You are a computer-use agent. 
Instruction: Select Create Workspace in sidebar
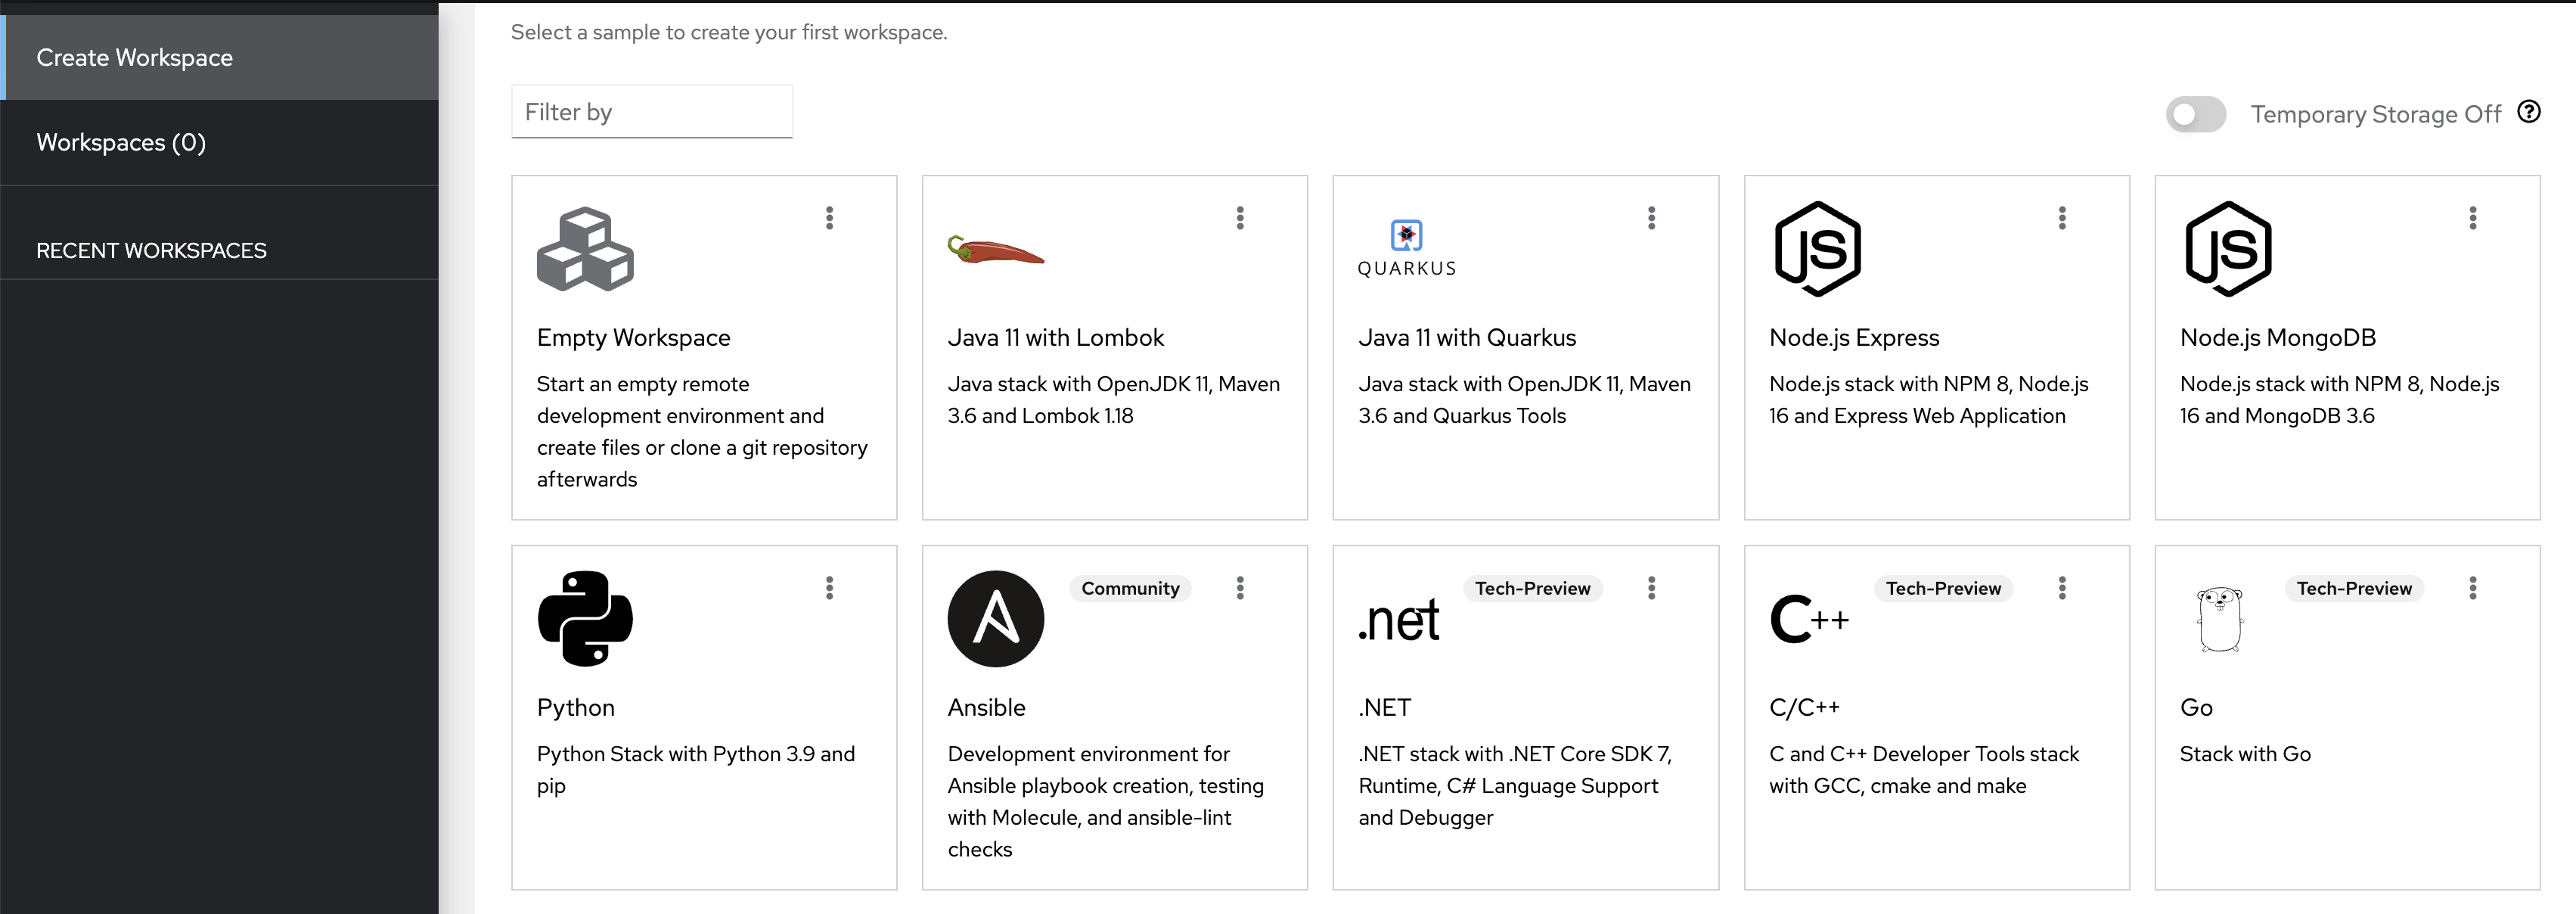pyautogui.click(x=134, y=57)
